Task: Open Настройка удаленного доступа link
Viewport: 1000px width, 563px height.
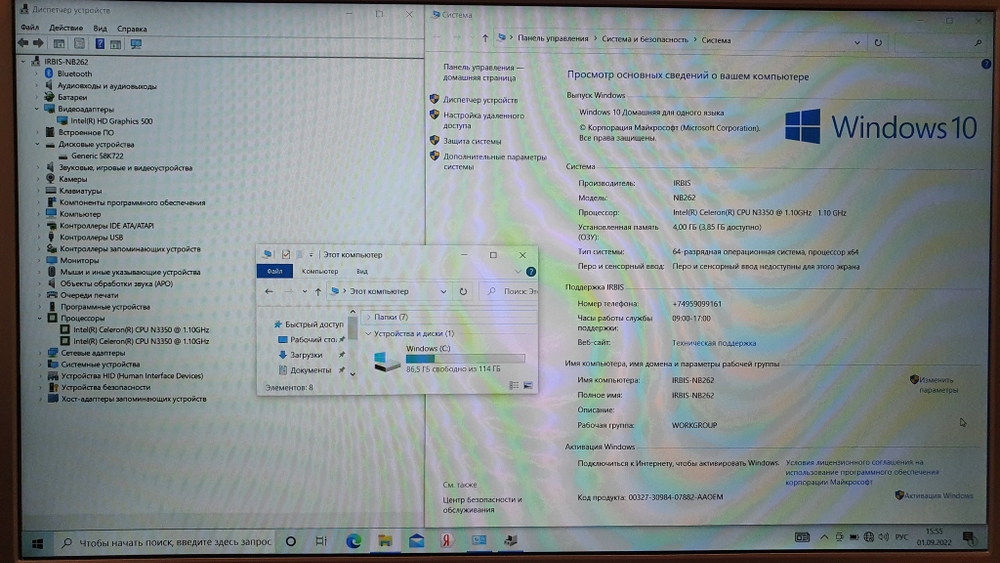Action: point(483,121)
